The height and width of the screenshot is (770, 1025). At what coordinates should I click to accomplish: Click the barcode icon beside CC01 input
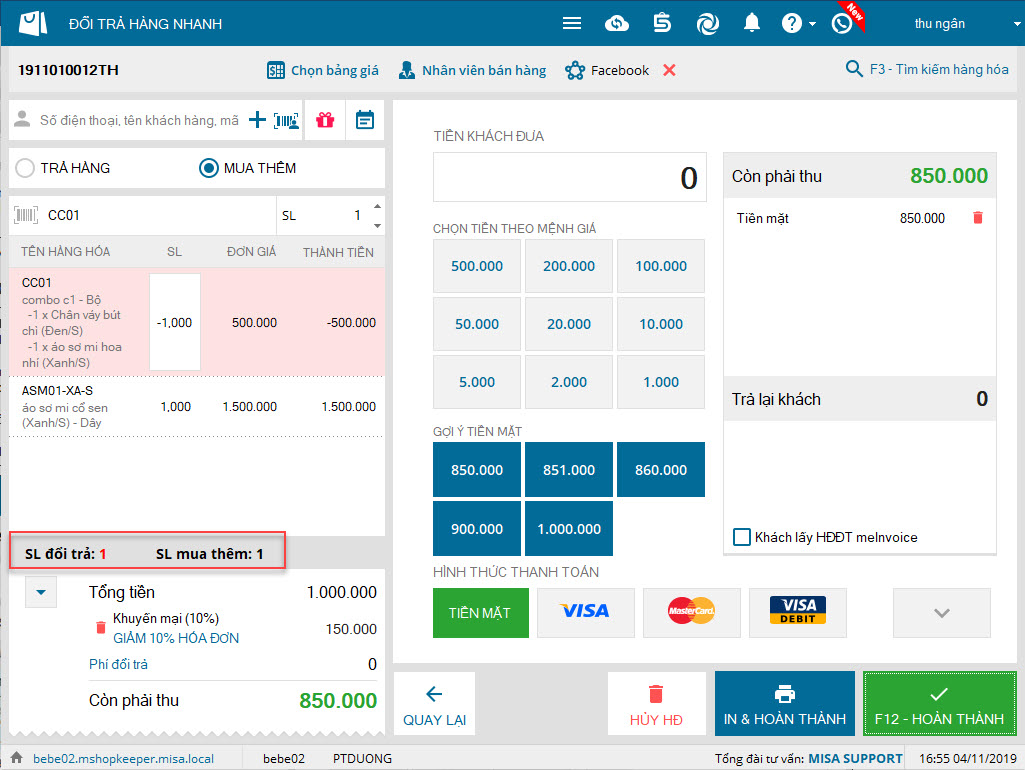pos(26,215)
